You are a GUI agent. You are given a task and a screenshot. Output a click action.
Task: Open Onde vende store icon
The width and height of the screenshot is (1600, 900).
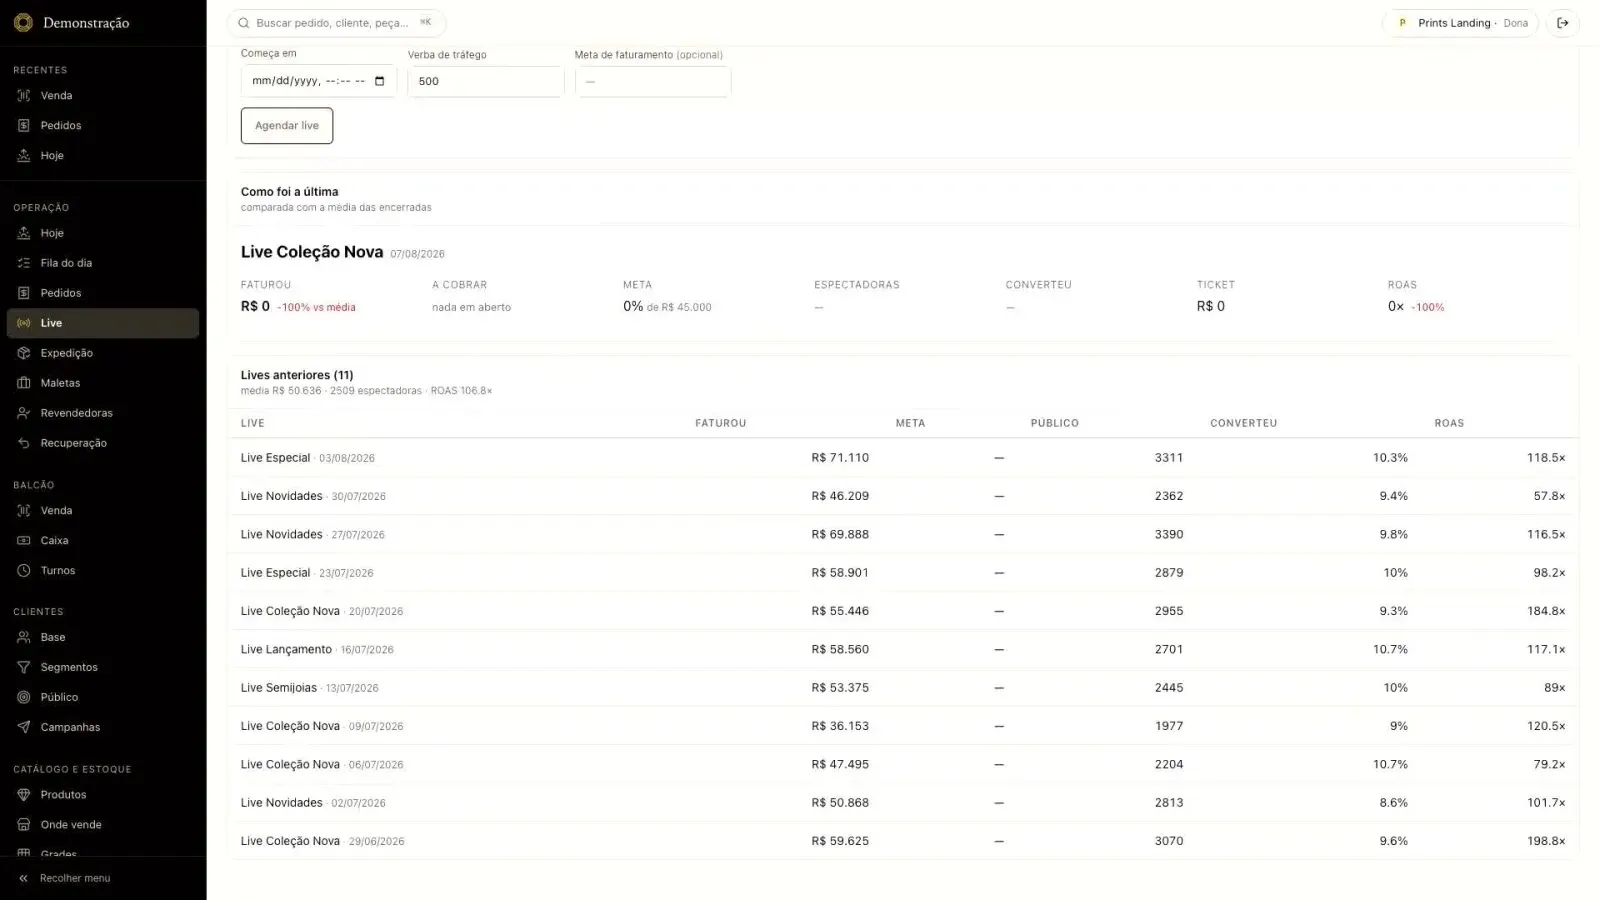[24, 825]
